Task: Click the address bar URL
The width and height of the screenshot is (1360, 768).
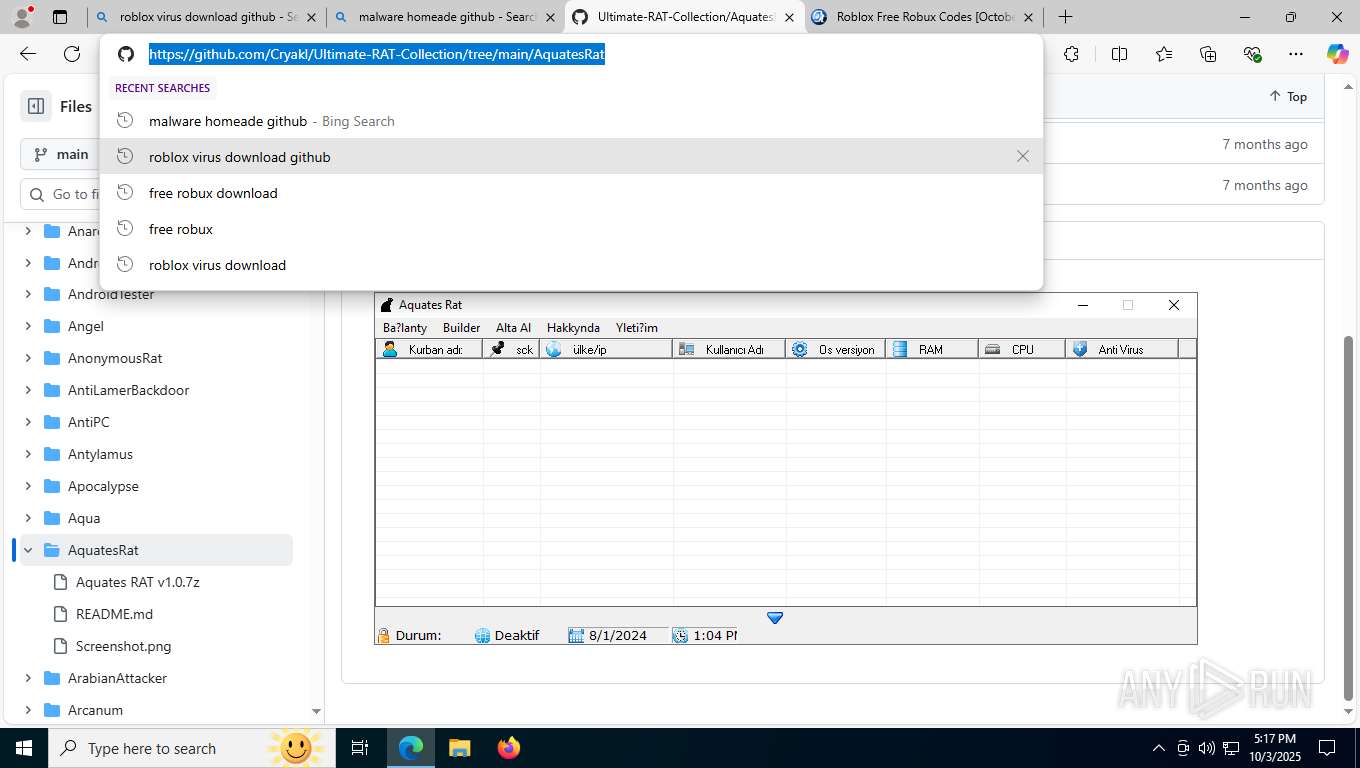Action: (x=377, y=54)
